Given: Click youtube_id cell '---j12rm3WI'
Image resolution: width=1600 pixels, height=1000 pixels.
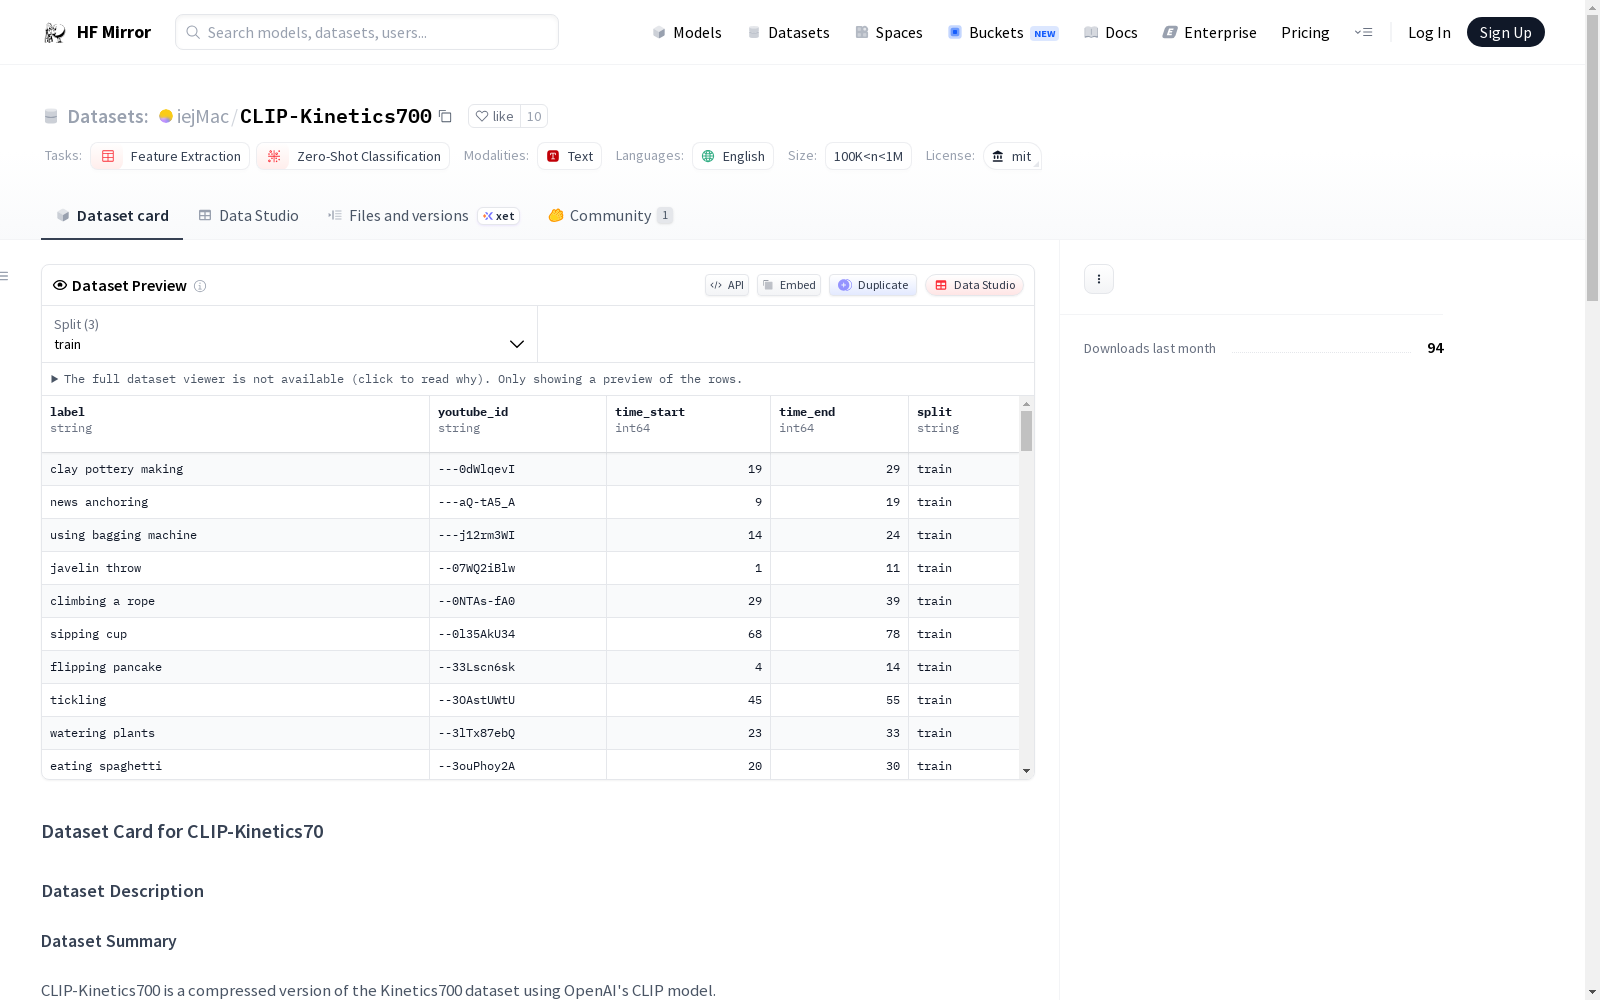Looking at the screenshot, I should pyautogui.click(x=517, y=535).
